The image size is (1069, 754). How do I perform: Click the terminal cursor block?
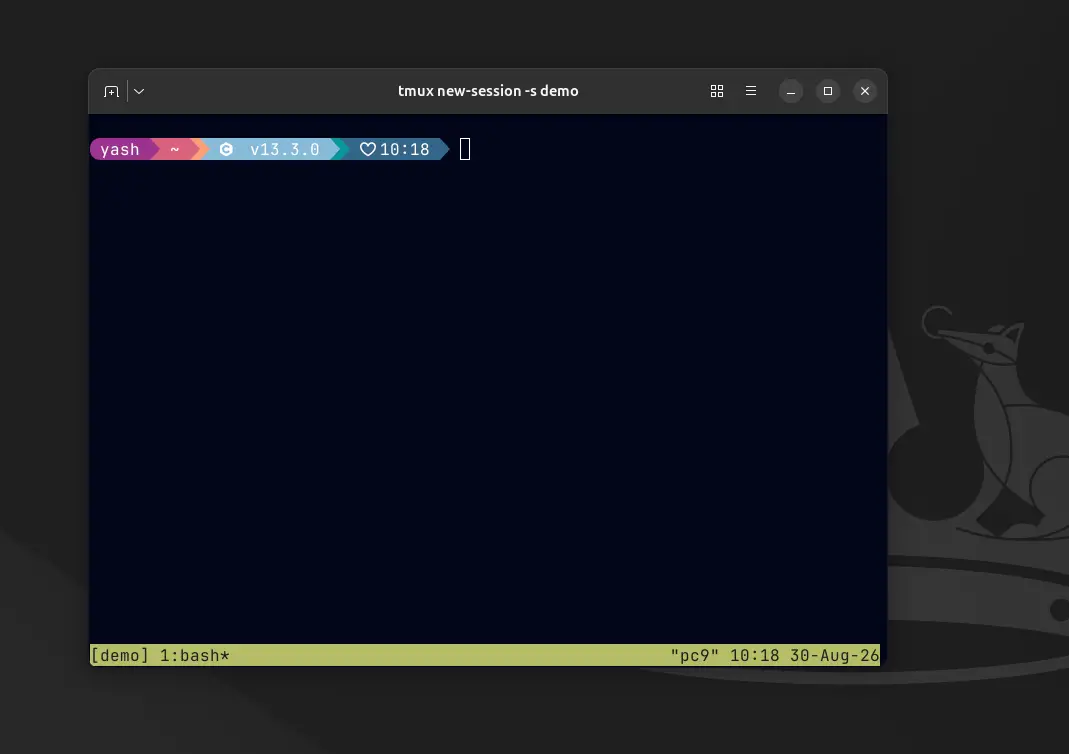point(465,149)
